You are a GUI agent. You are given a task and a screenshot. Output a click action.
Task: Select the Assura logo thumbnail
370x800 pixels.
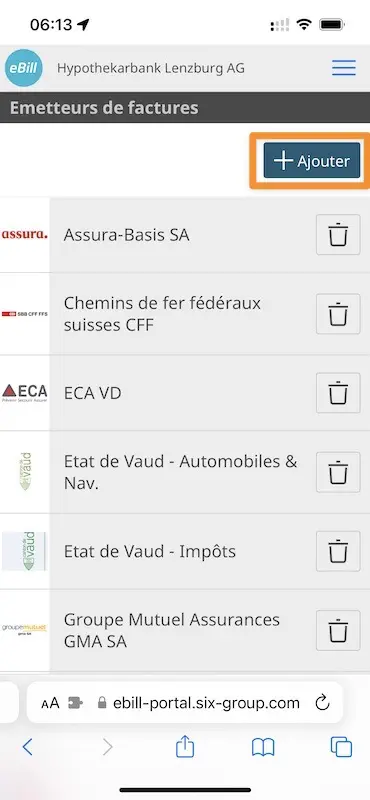[24, 235]
